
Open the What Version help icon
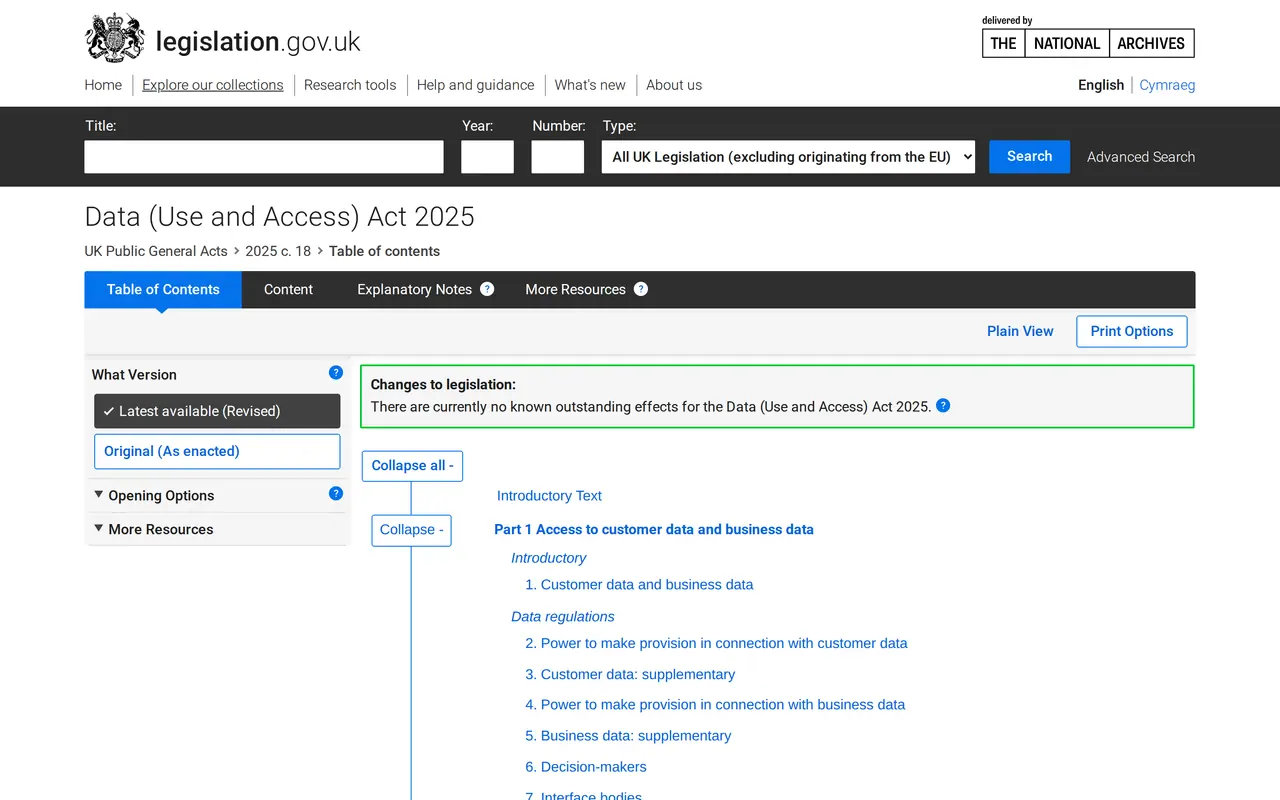point(336,373)
